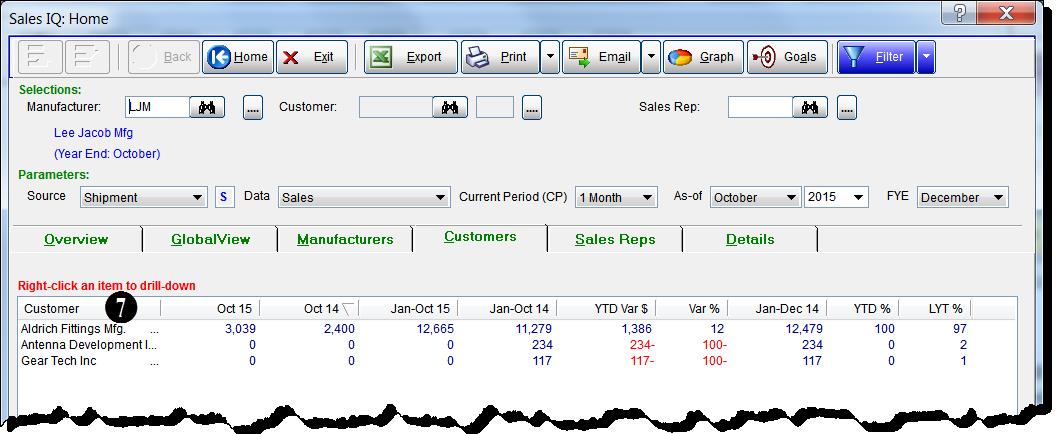Screen dimensions: 1060x434
Task: Click the expand outline toolbar icon
Action: [87, 57]
